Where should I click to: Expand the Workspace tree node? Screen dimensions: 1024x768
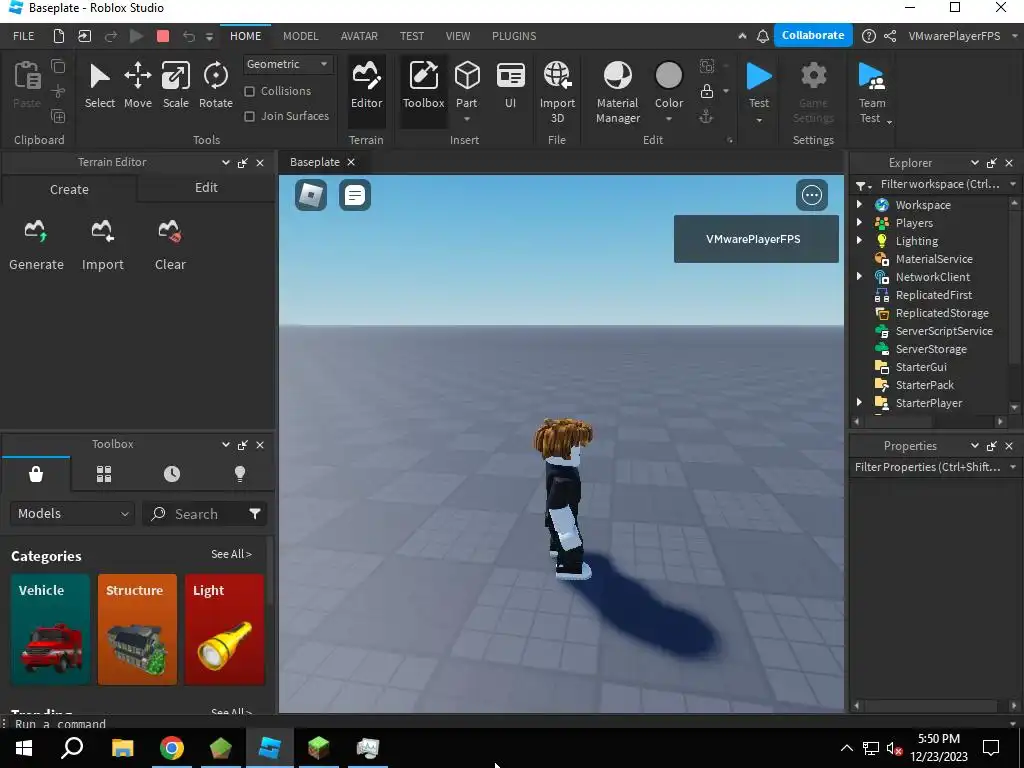click(859, 204)
